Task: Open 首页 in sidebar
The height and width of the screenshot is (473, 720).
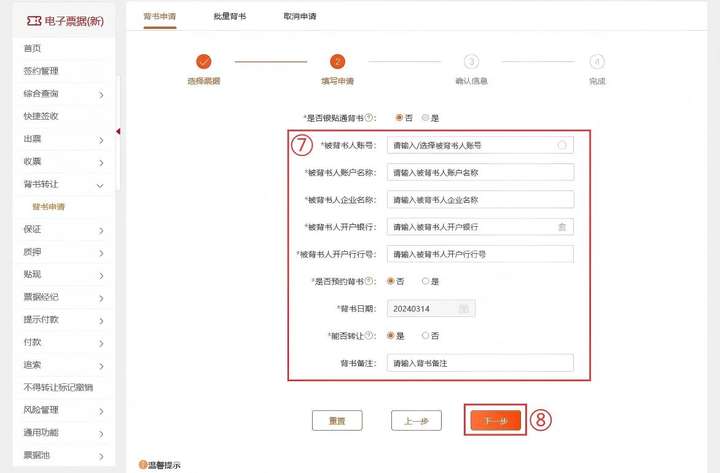Action: 32,48
